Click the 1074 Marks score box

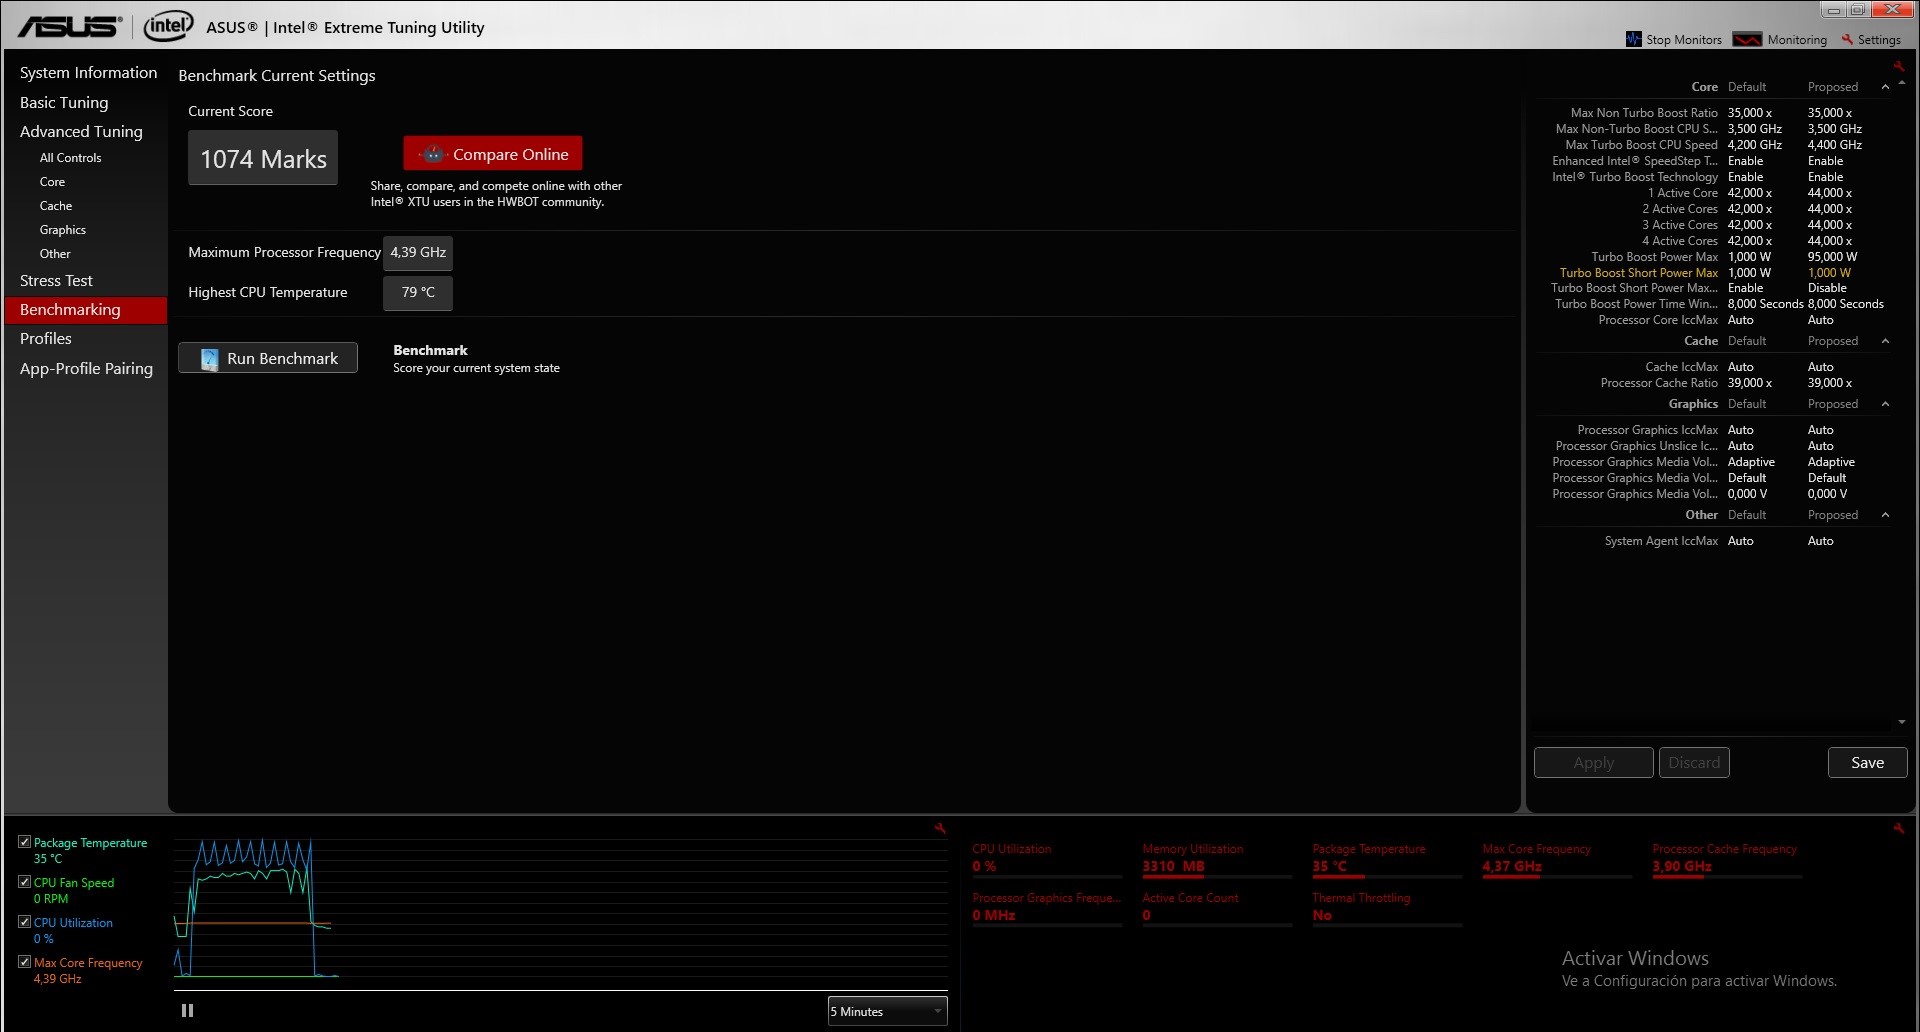tap(263, 158)
